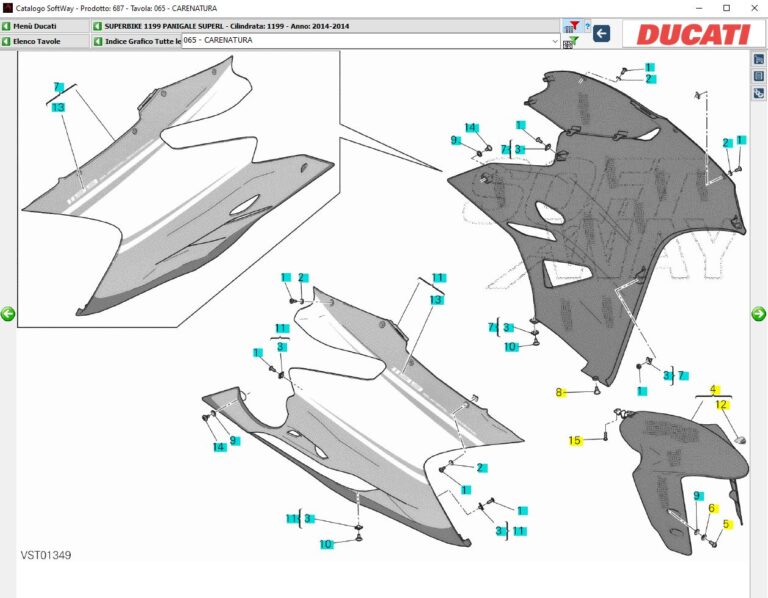
Task: Click the 065 - CARENATURA combo box field
Action: click(x=371, y=41)
